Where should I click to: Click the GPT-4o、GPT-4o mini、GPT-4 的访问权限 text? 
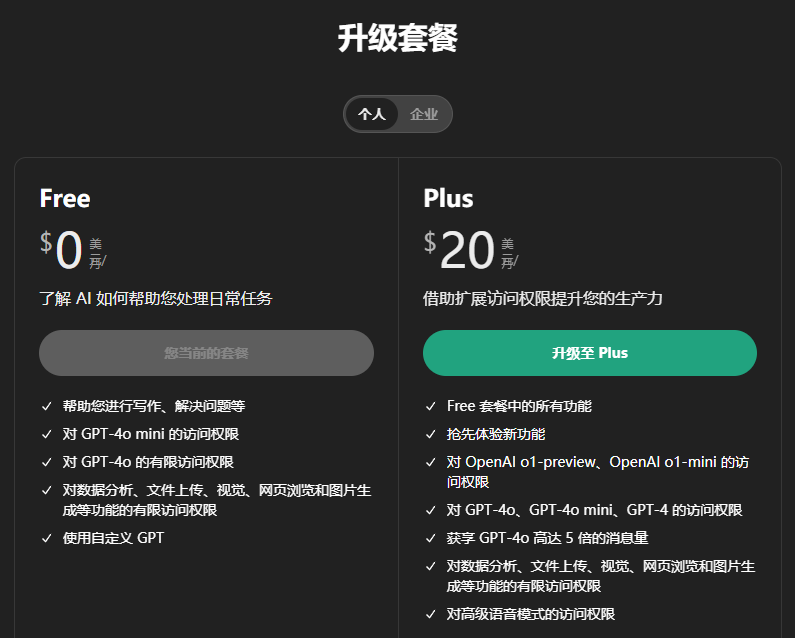[x=594, y=510]
